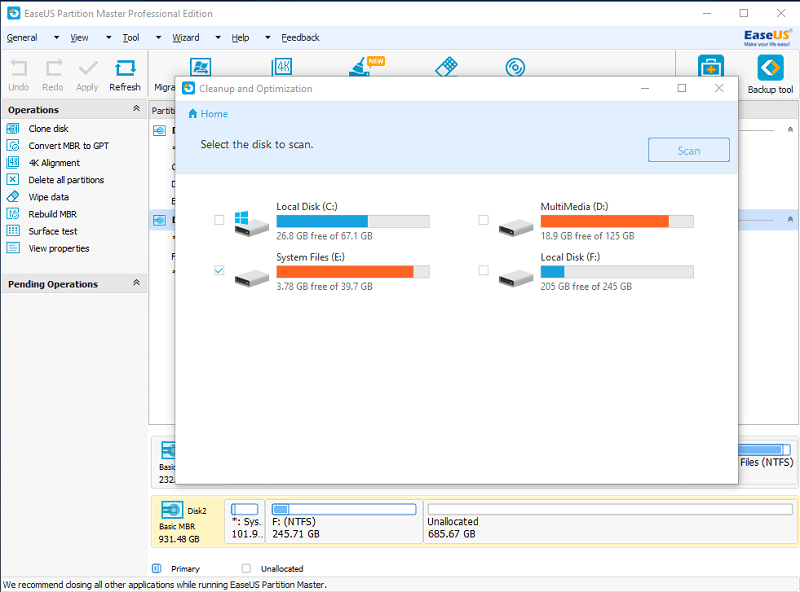Click the Apply checkmark icon
The image size is (800, 592).
tap(88, 68)
